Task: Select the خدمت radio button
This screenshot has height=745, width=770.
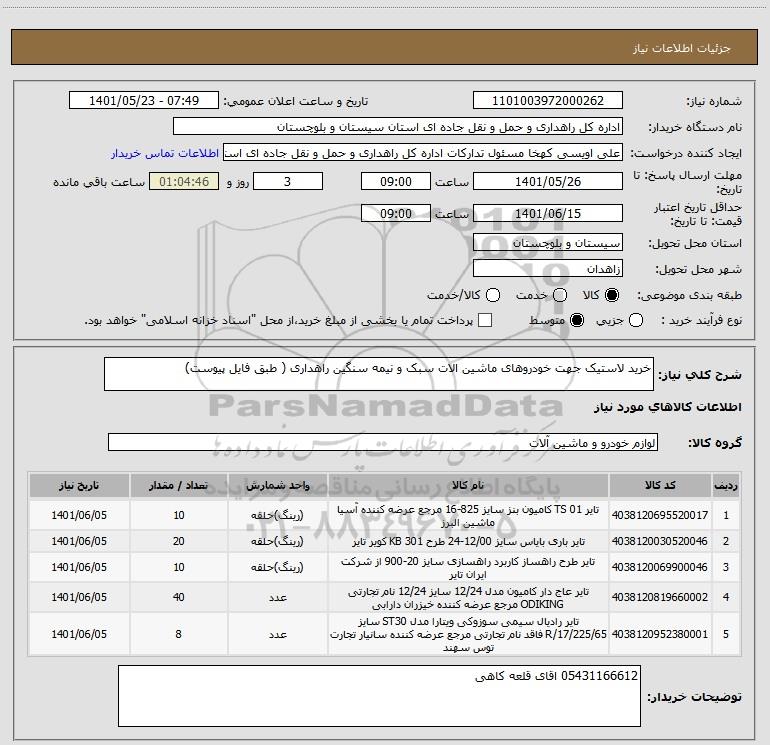Action: click(560, 295)
